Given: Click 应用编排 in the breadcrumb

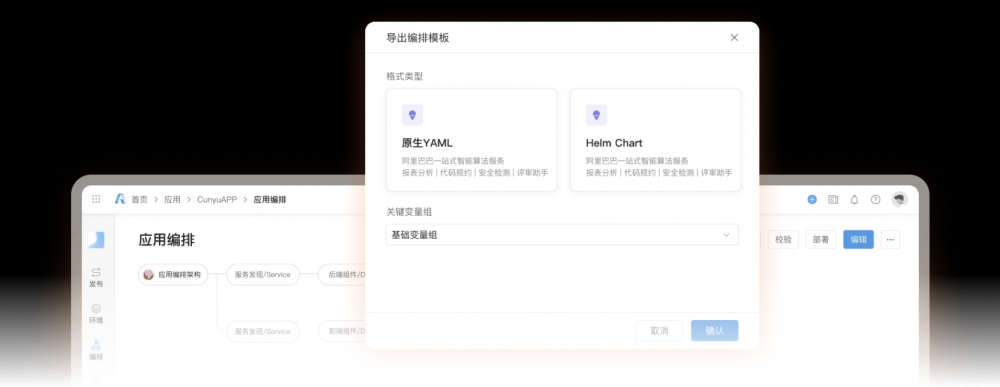Looking at the screenshot, I should pyautogui.click(x=270, y=200).
